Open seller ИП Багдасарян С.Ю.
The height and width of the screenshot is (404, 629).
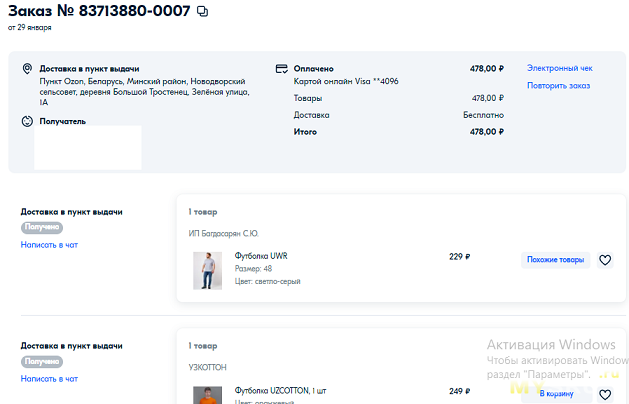(x=223, y=233)
